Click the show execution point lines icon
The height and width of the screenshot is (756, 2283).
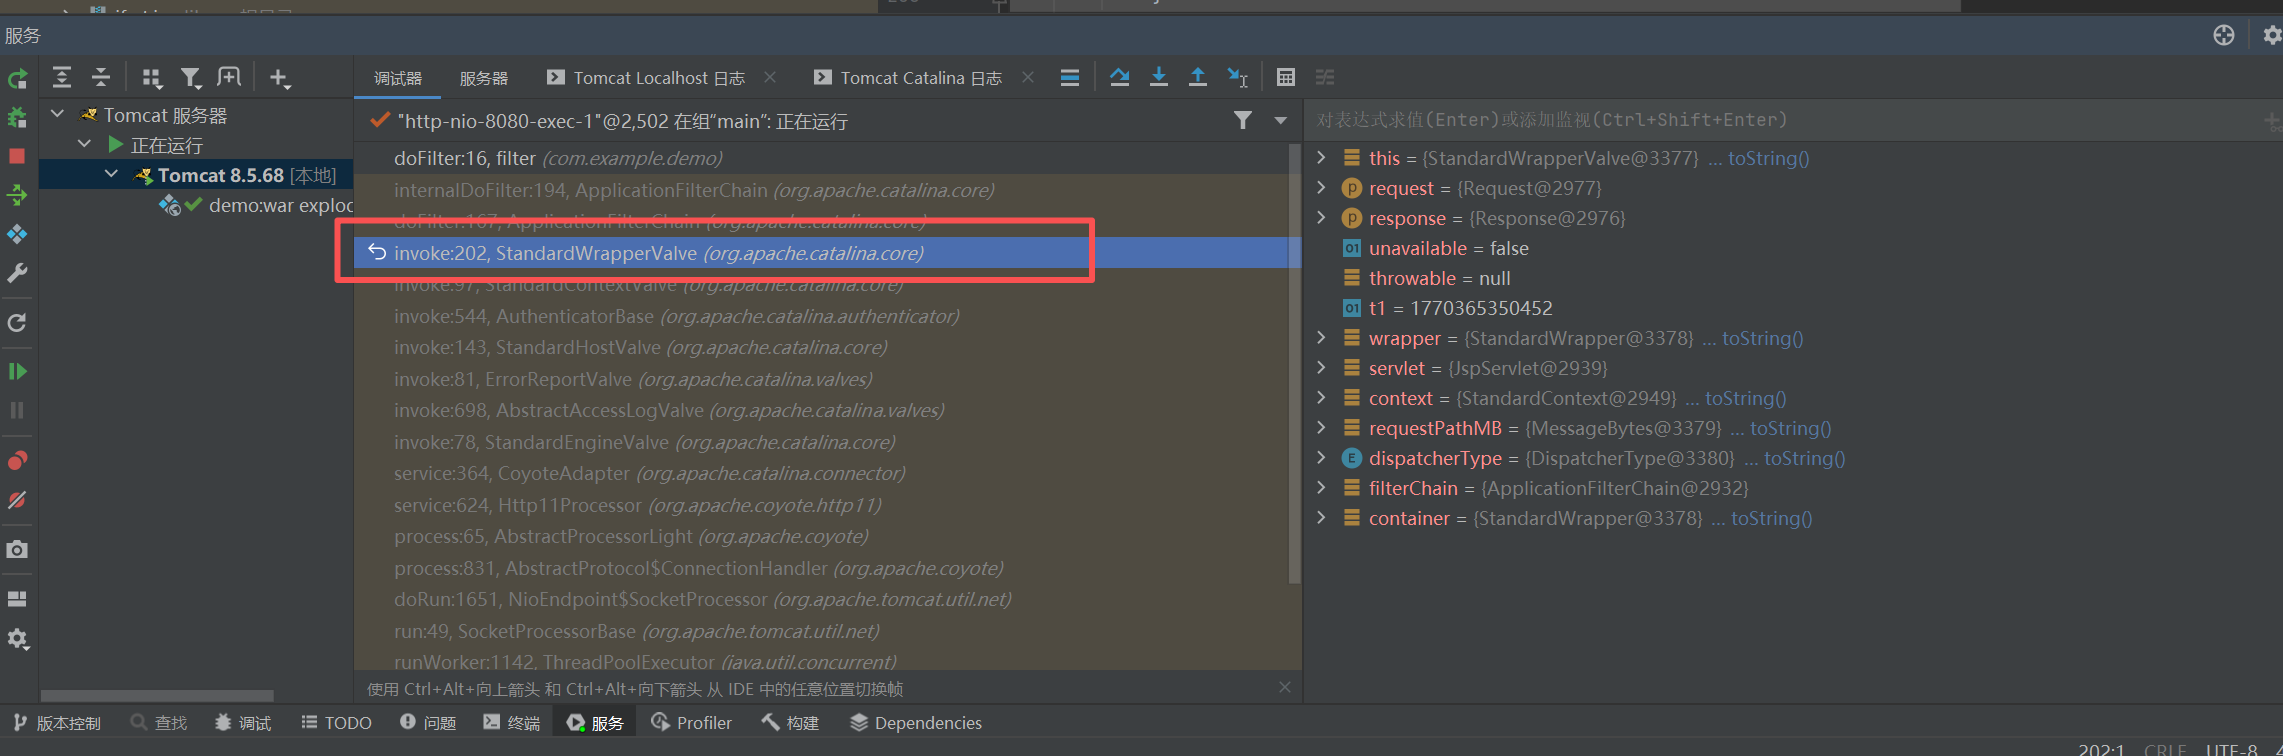[1070, 78]
